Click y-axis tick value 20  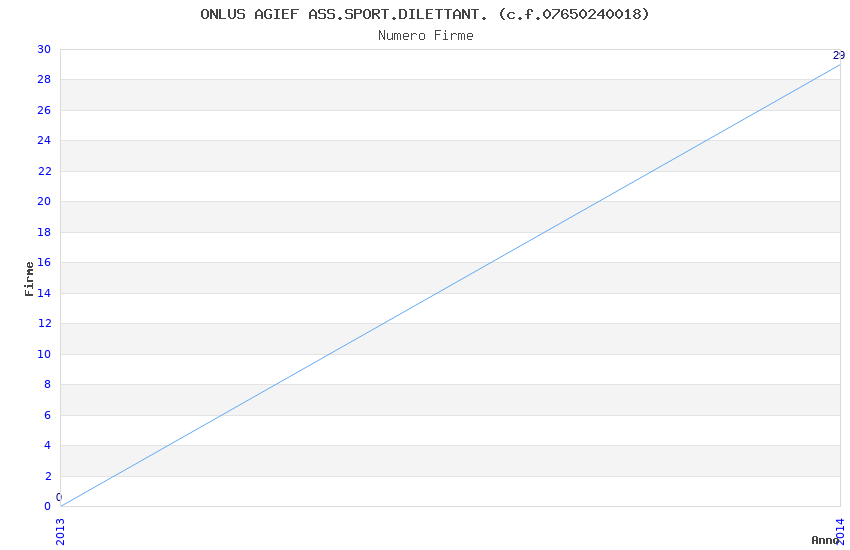(x=44, y=202)
